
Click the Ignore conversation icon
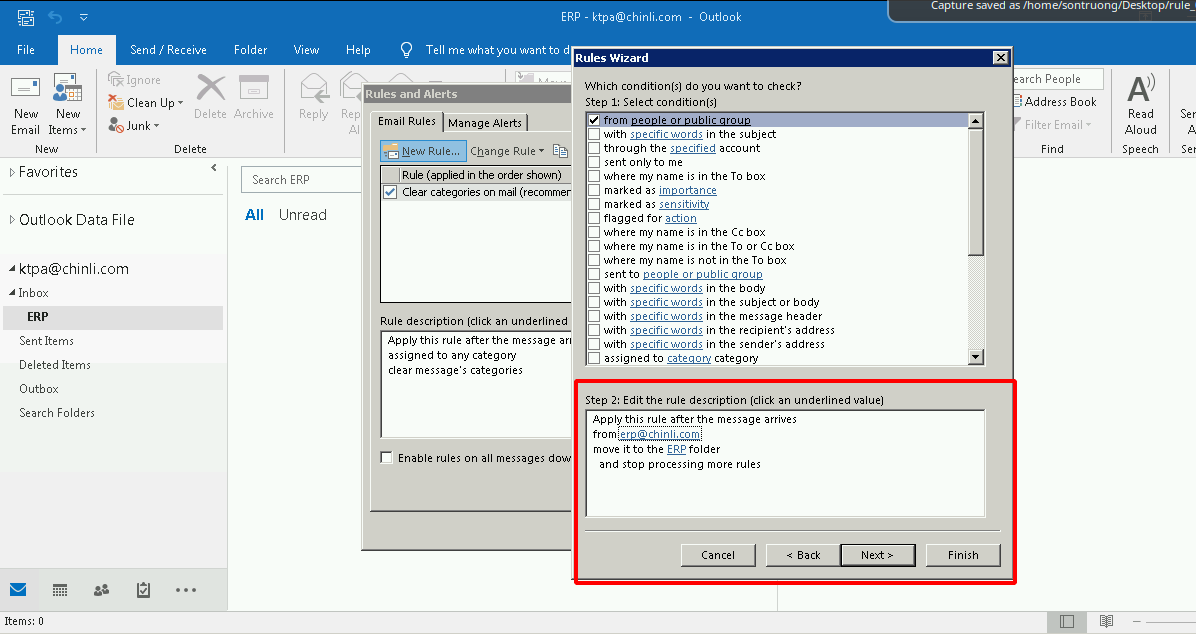click(x=116, y=79)
